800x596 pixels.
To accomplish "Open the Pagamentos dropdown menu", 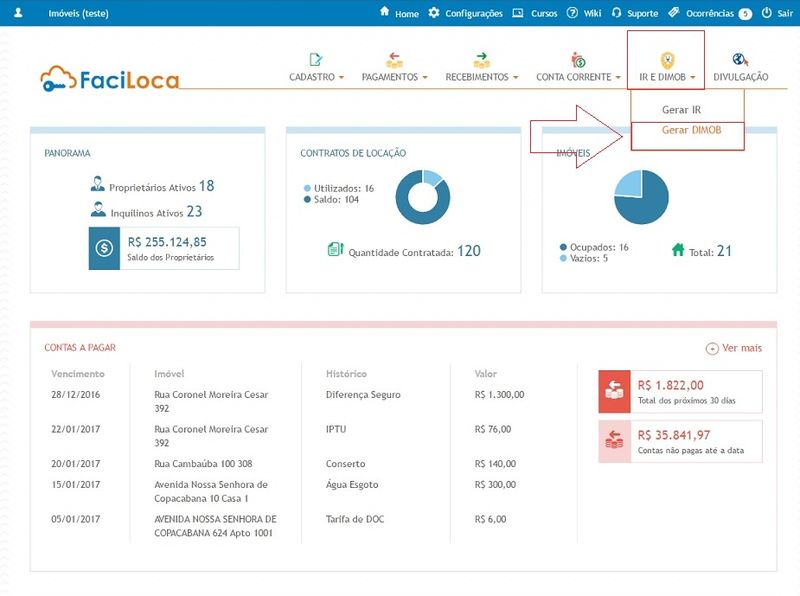I will 394,76.
